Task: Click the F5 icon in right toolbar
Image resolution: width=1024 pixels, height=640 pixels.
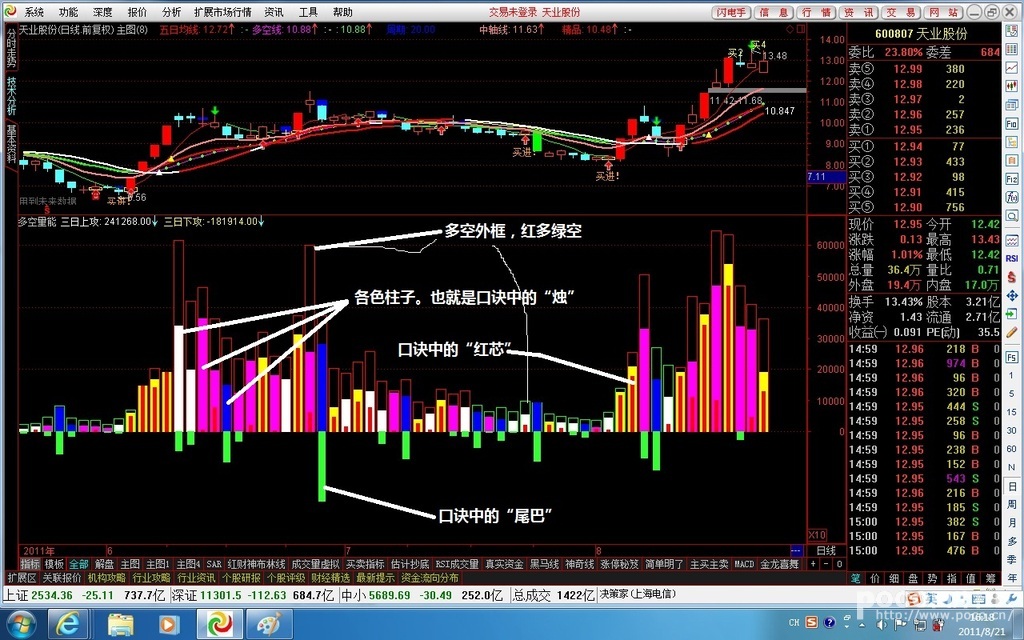Action: point(1012,357)
